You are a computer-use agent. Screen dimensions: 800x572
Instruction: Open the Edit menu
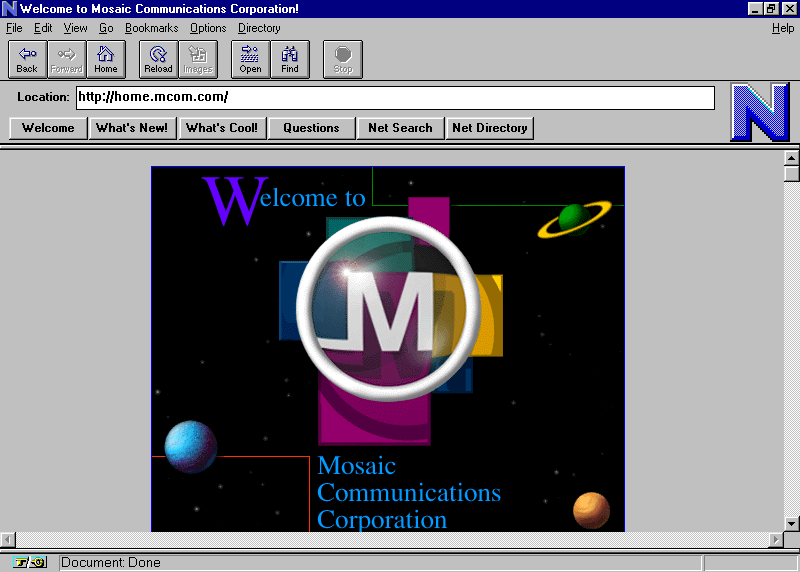click(43, 28)
